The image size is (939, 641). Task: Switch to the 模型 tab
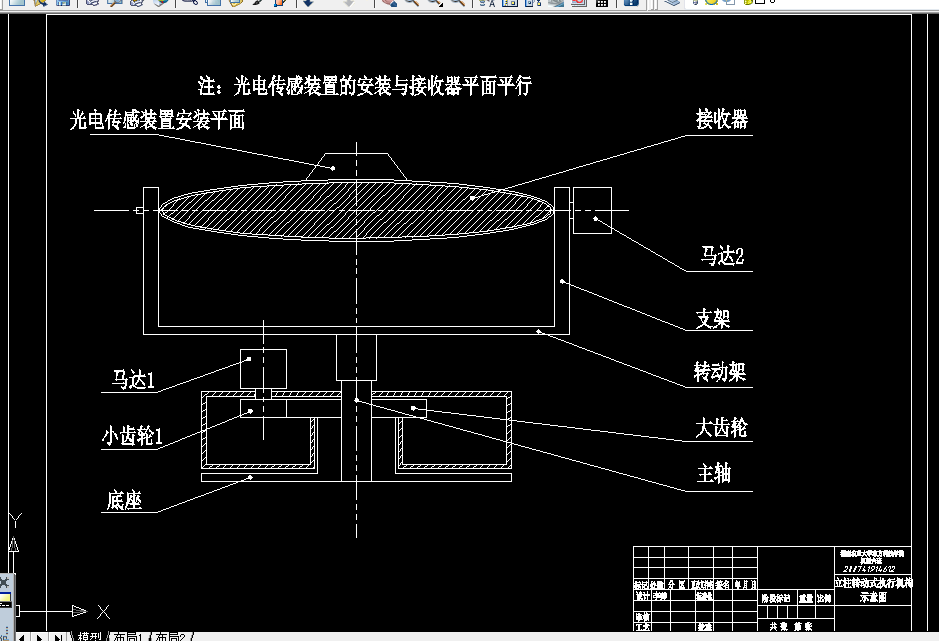(x=89, y=634)
